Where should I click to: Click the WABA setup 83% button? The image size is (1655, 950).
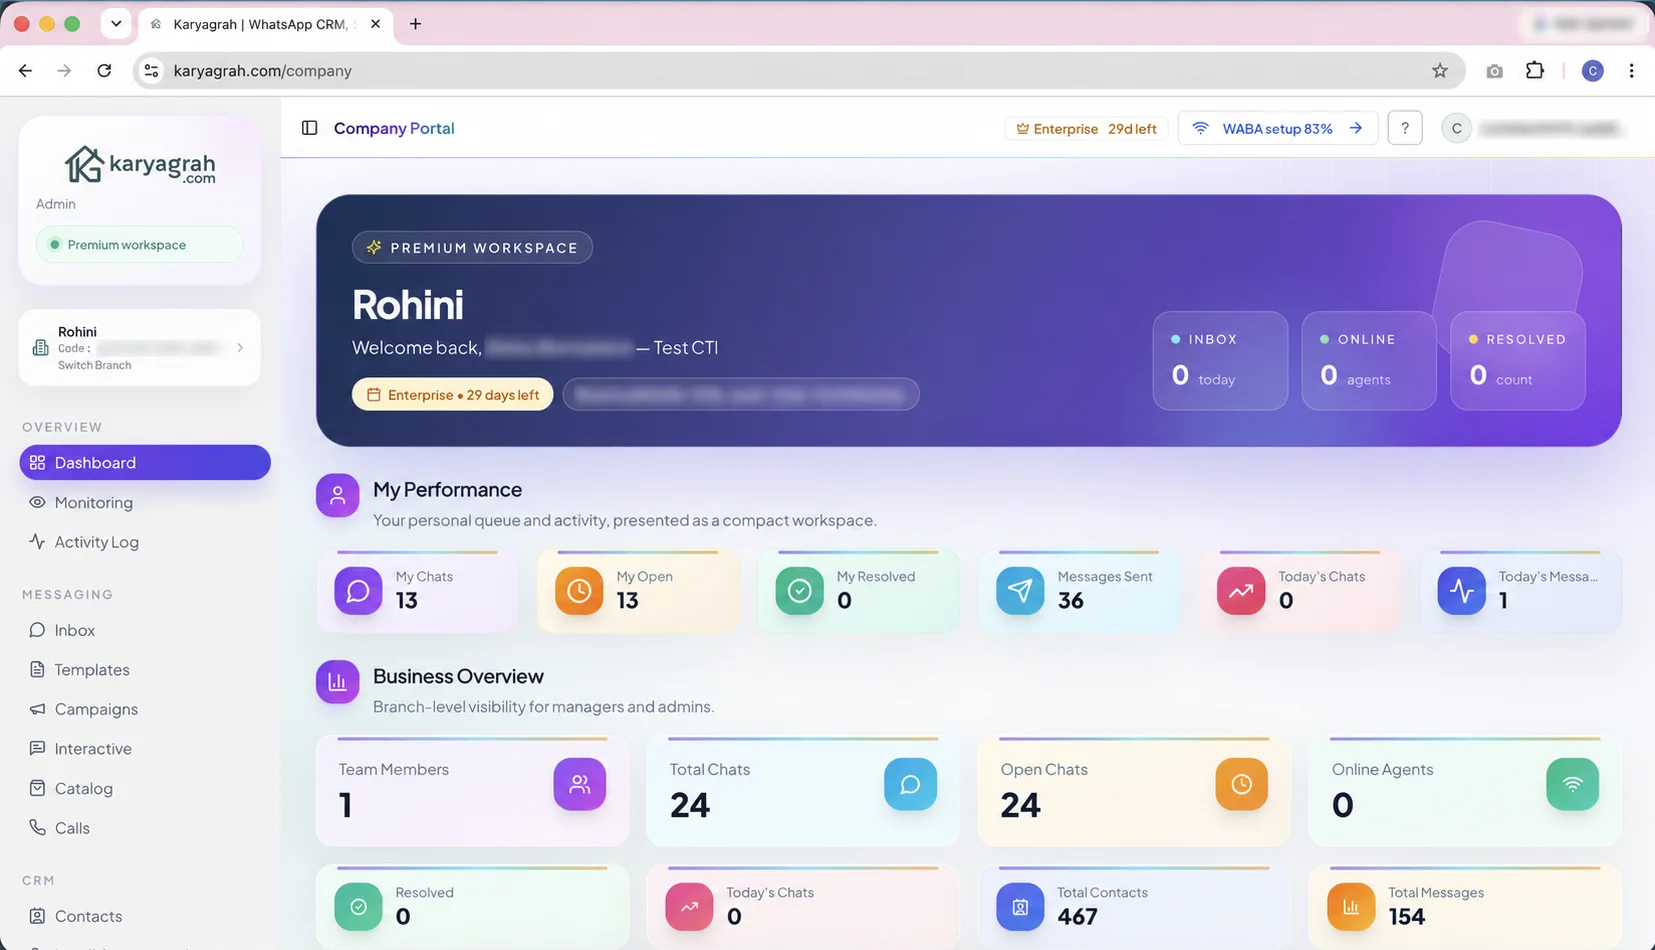click(x=1278, y=128)
